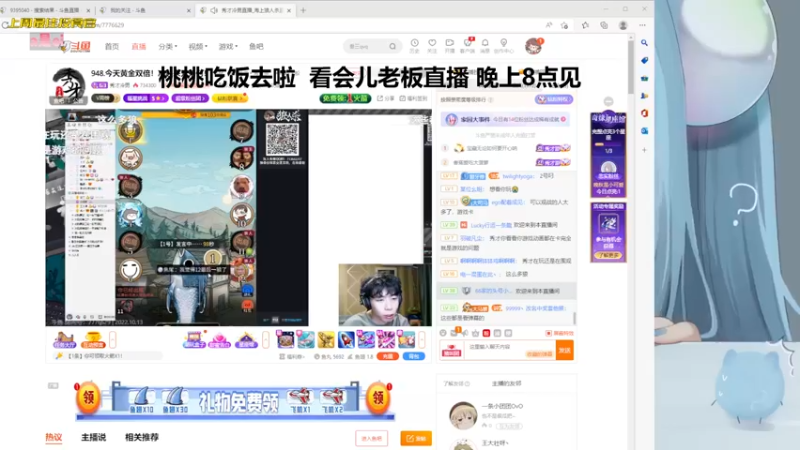800x450 pixels.
Task: Click the yellow 钻粉荣耀 badge
Action: coord(230,98)
